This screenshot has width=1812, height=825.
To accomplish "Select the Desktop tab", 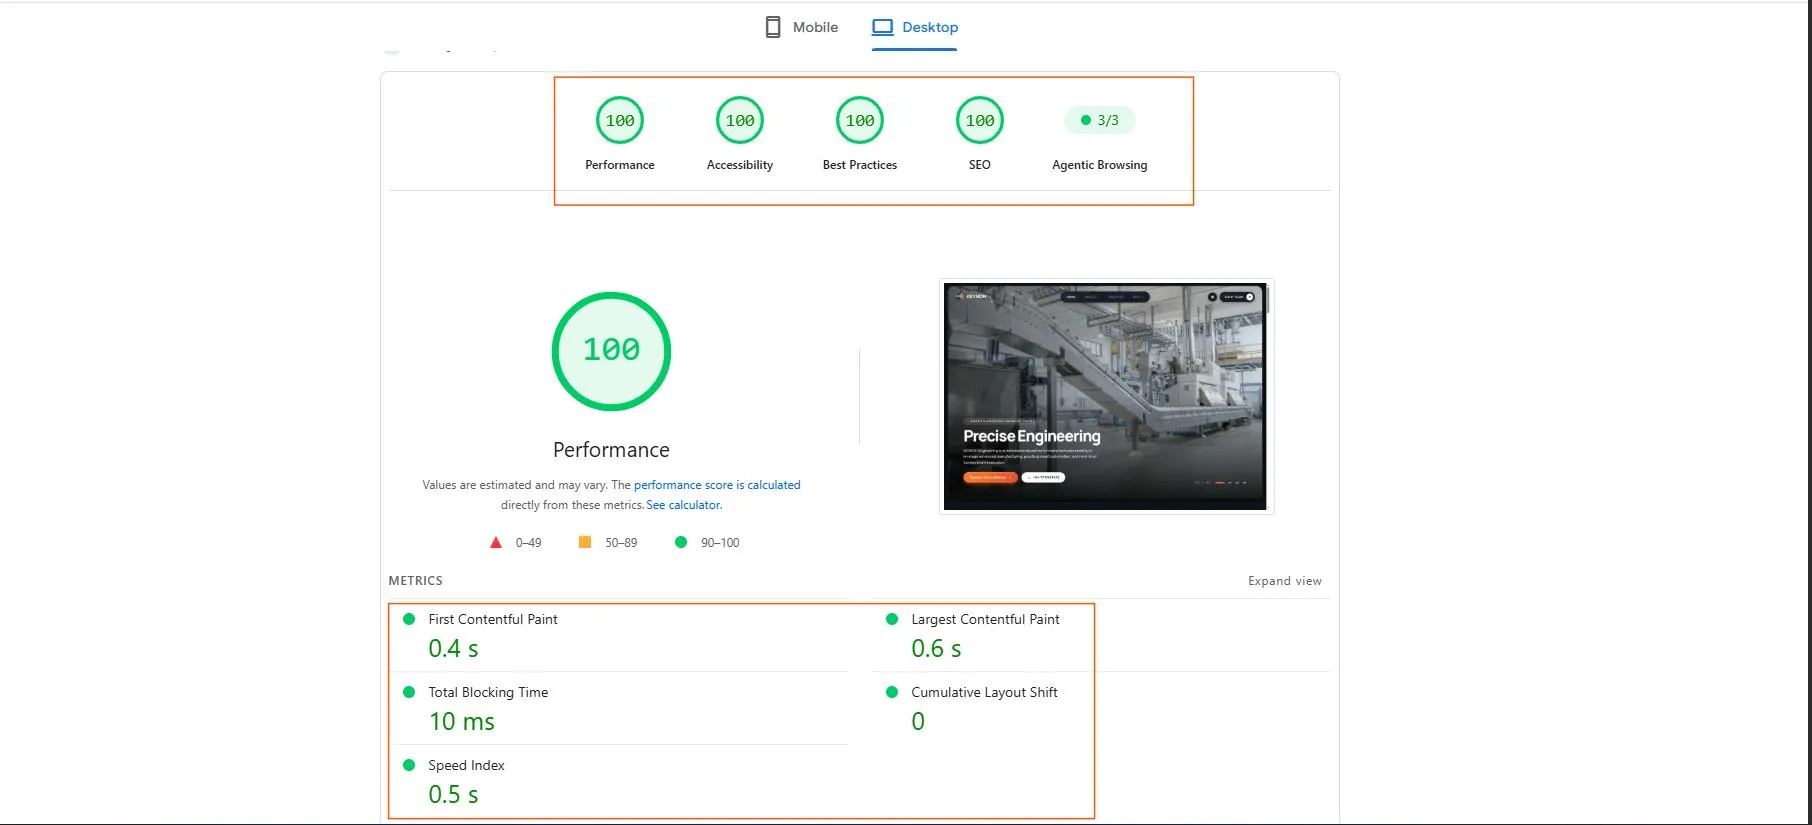I will pos(915,27).
